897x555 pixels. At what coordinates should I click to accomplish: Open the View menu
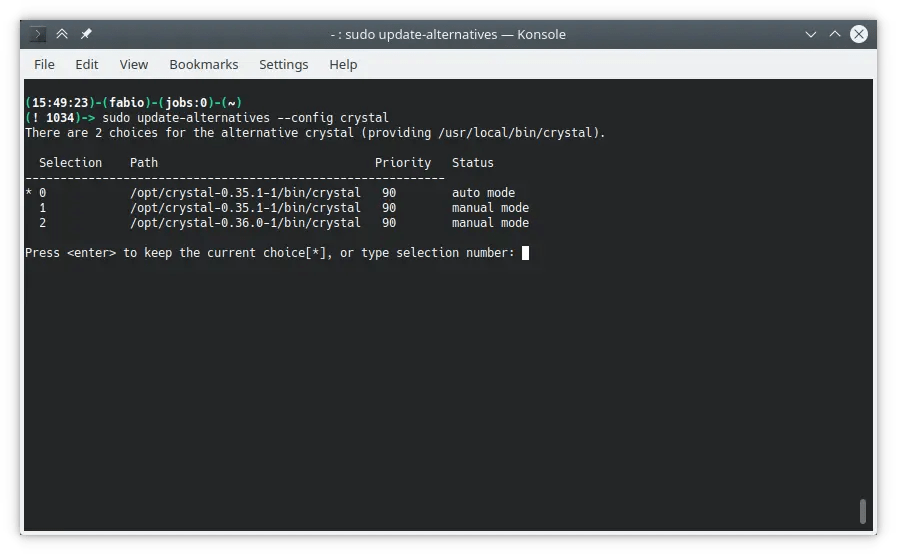click(x=134, y=65)
